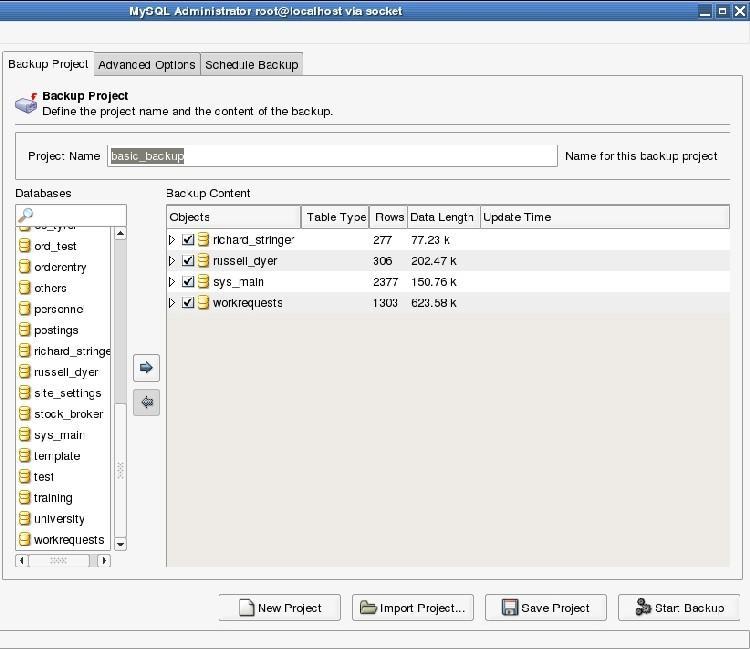Viewport: 750px width, 649px height.
Task: Click the right arrow to add database
Action: tap(146, 368)
